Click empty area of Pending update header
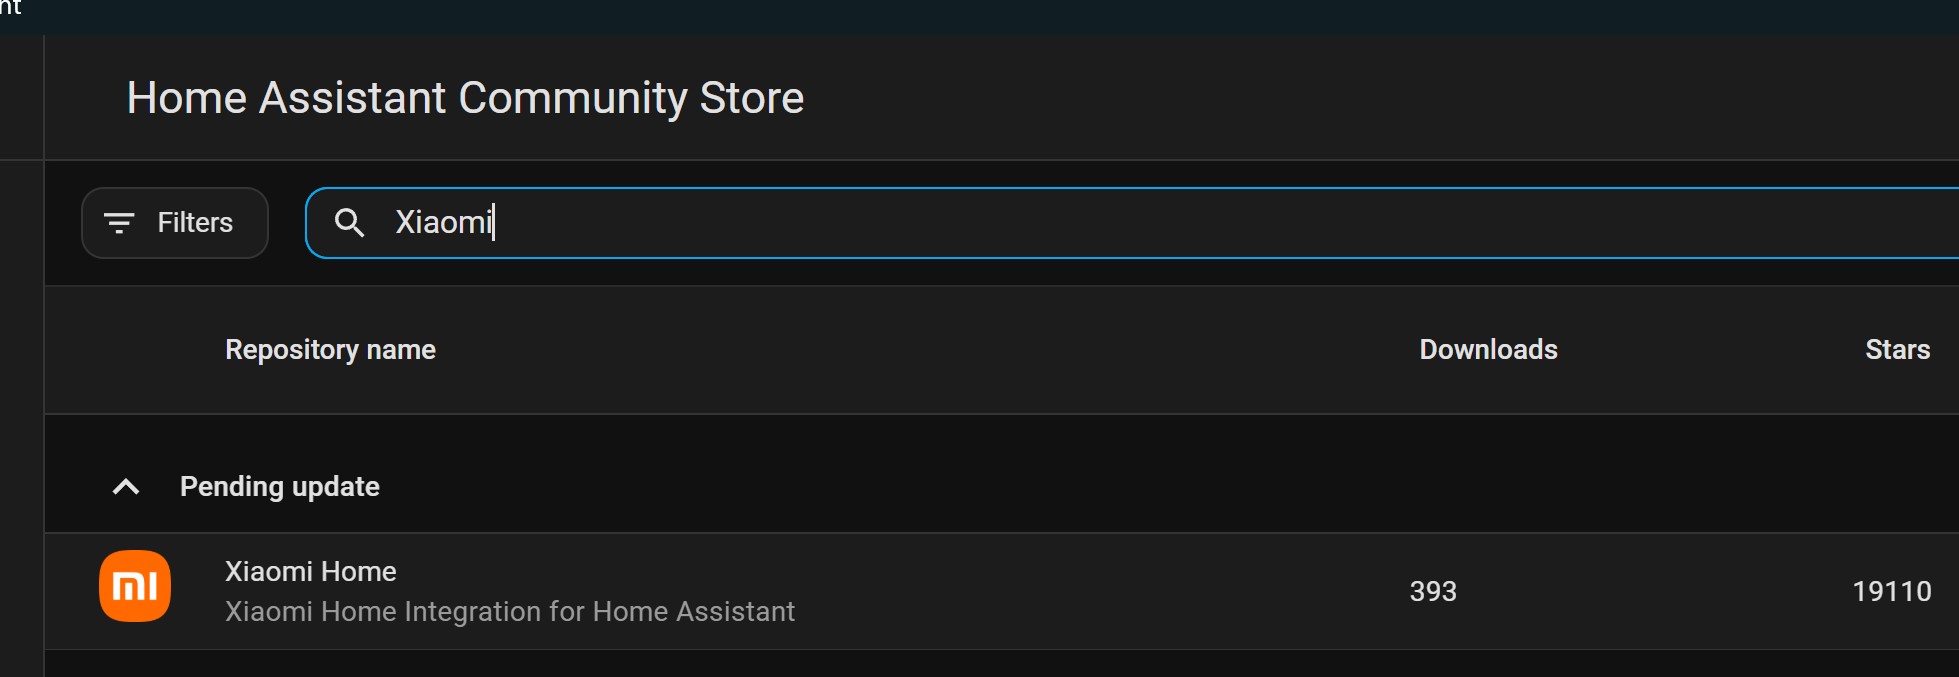Viewport: 1959px width, 677px height. tap(1000, 487)
